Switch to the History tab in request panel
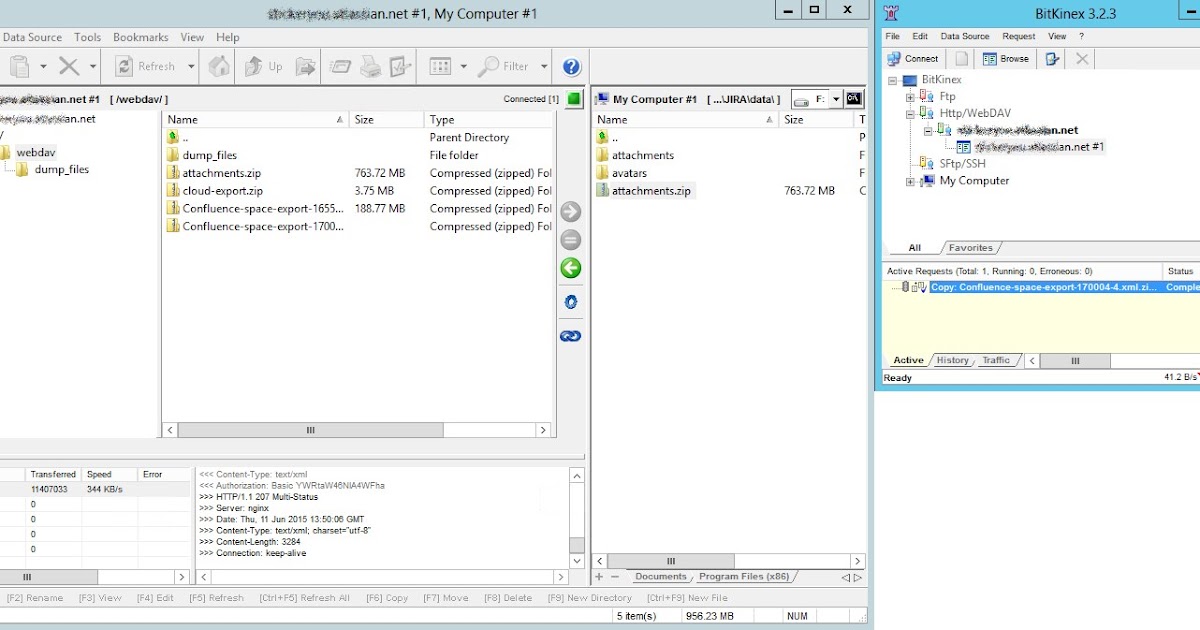 tap(952, 360)
